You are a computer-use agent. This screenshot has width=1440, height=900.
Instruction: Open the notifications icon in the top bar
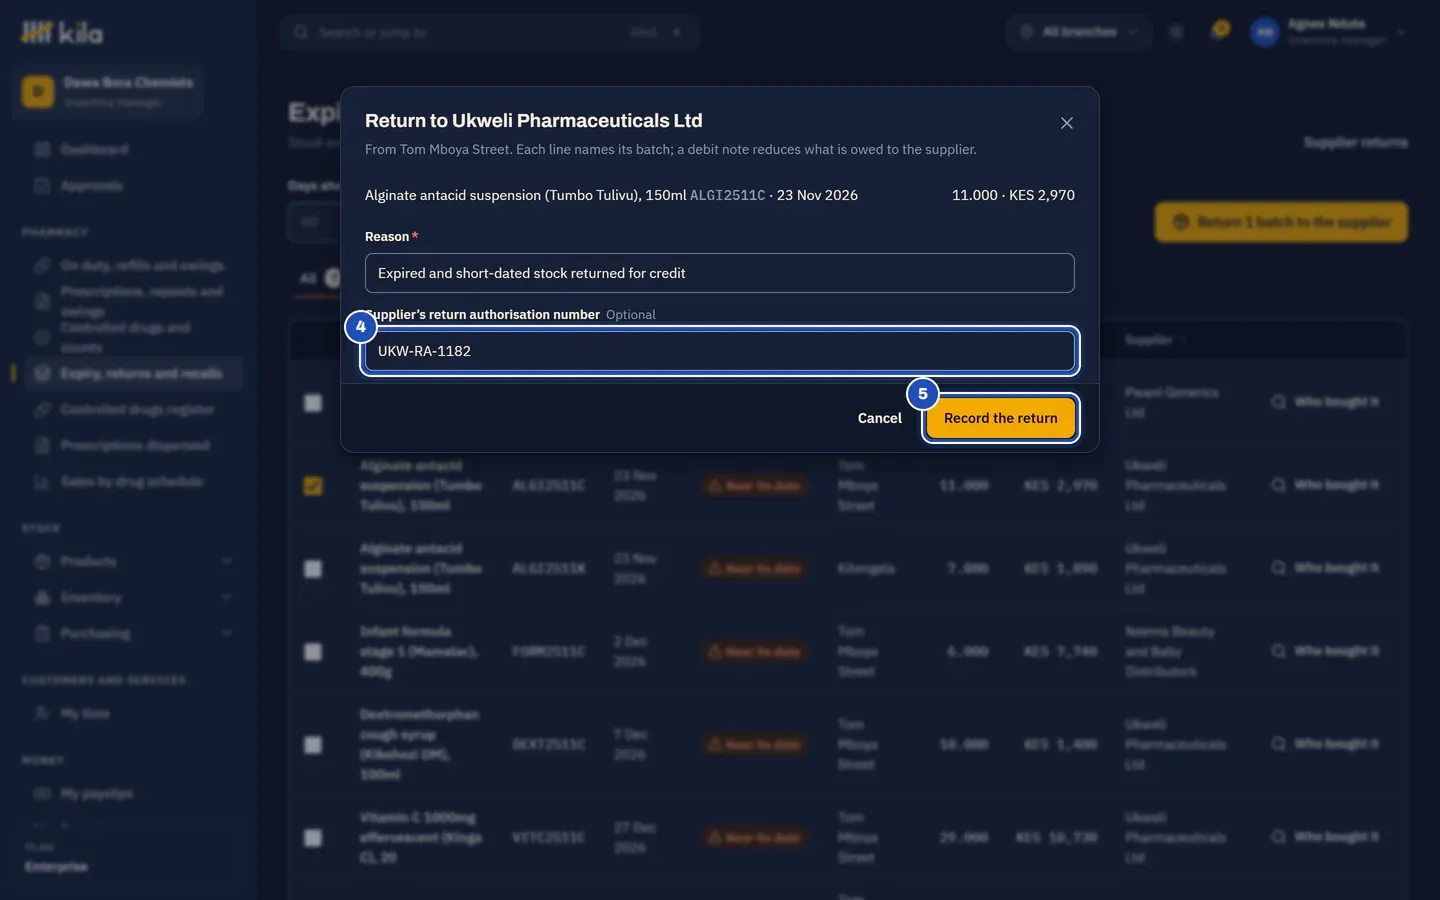pyautogui.click(x=1220, y=32)
